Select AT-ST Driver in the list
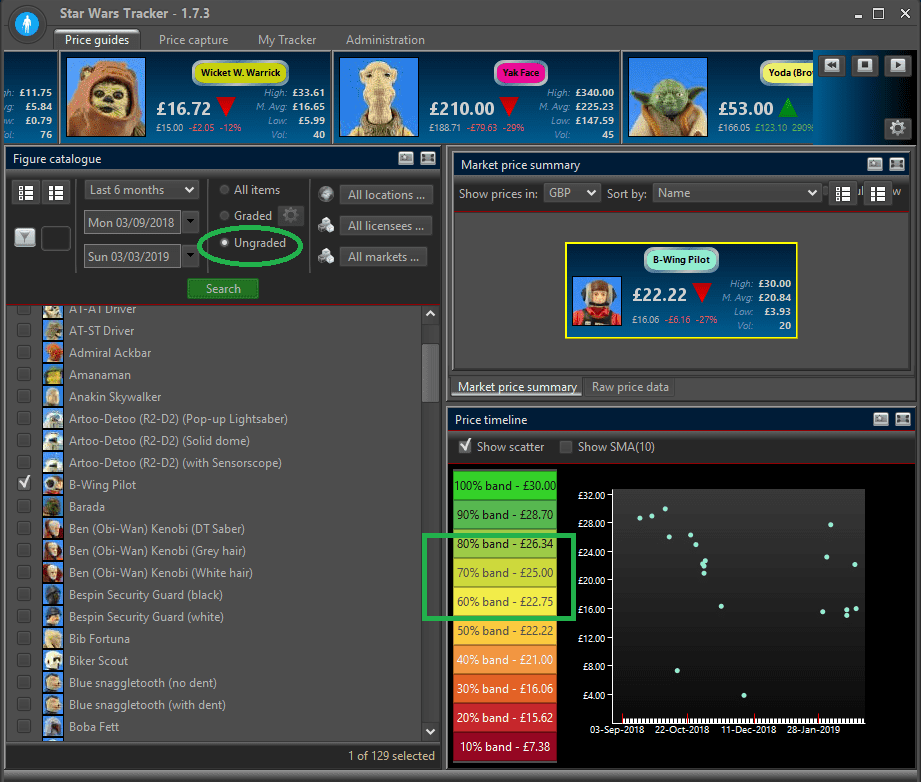The image size is (924, 782). (101, 331)
